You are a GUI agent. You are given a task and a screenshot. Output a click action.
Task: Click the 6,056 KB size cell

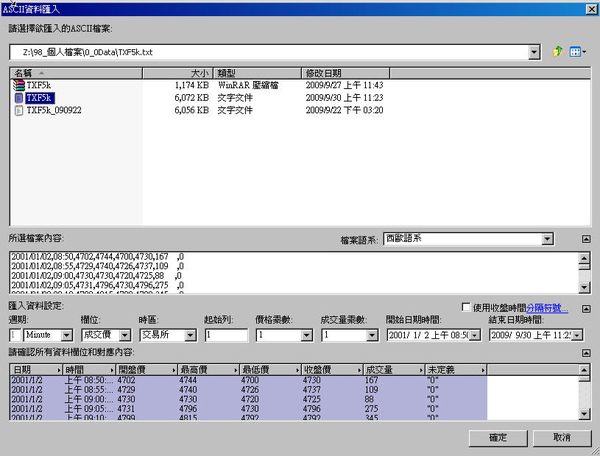(192, 110)
